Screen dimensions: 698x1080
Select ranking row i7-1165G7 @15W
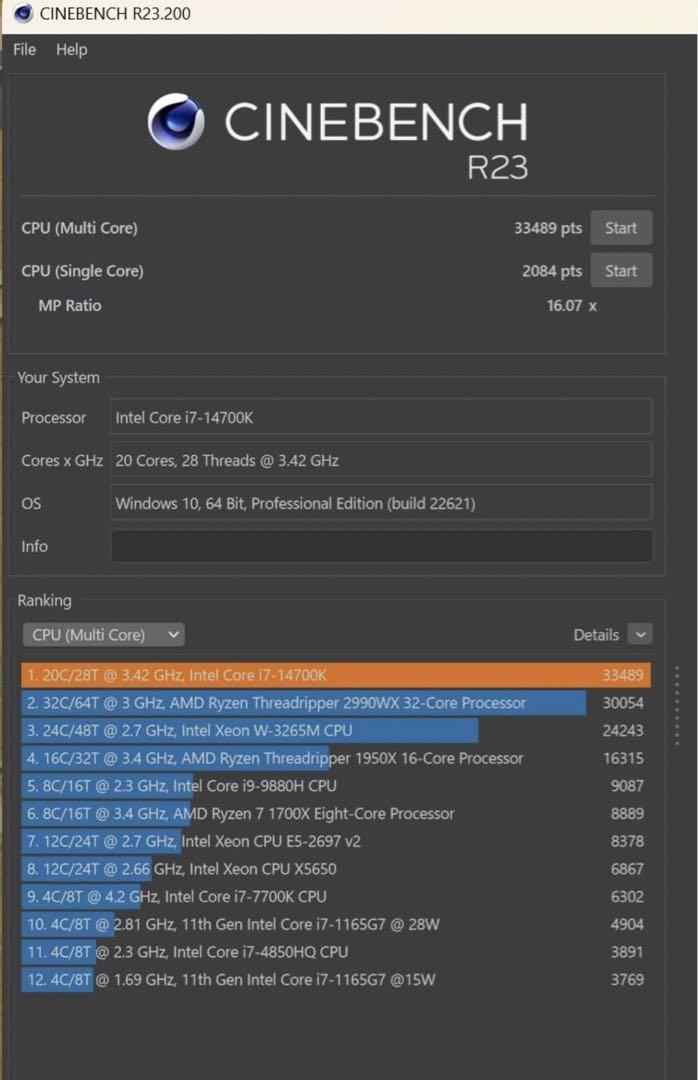336,979
